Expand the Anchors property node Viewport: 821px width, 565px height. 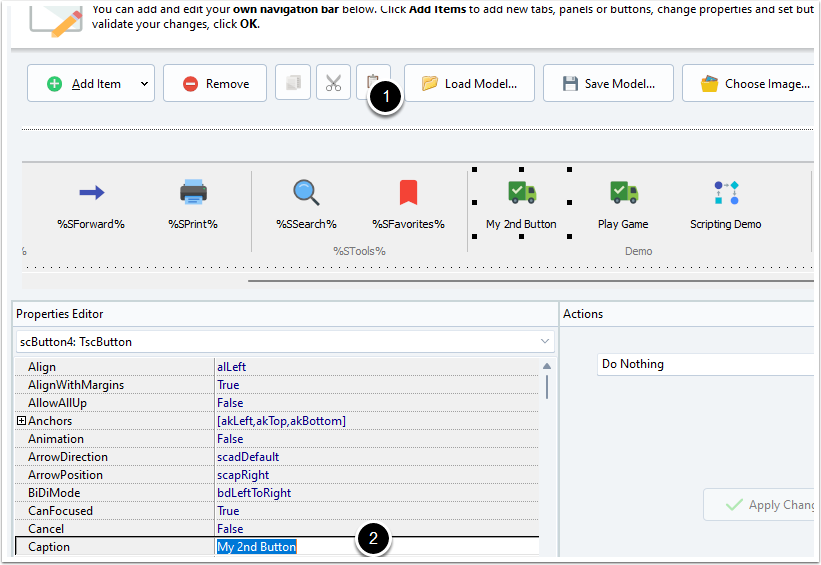pos(21,421)
